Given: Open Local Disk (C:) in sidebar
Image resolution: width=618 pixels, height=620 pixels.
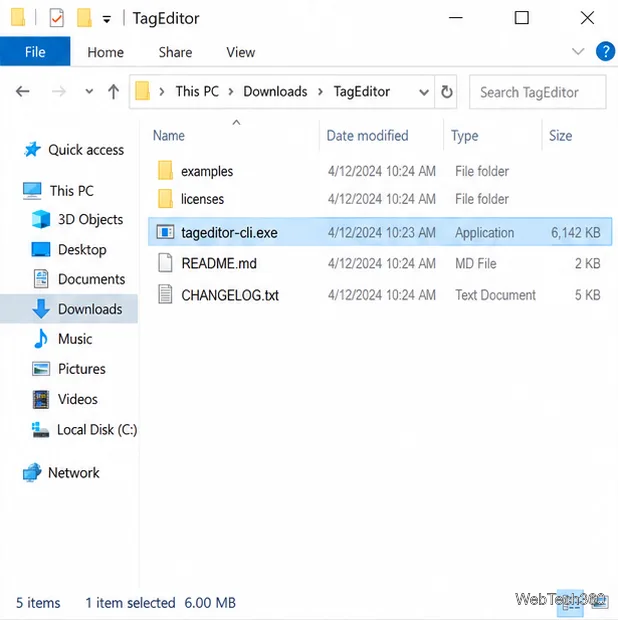Looking at the screenshot, I should (x=97, y=429).
